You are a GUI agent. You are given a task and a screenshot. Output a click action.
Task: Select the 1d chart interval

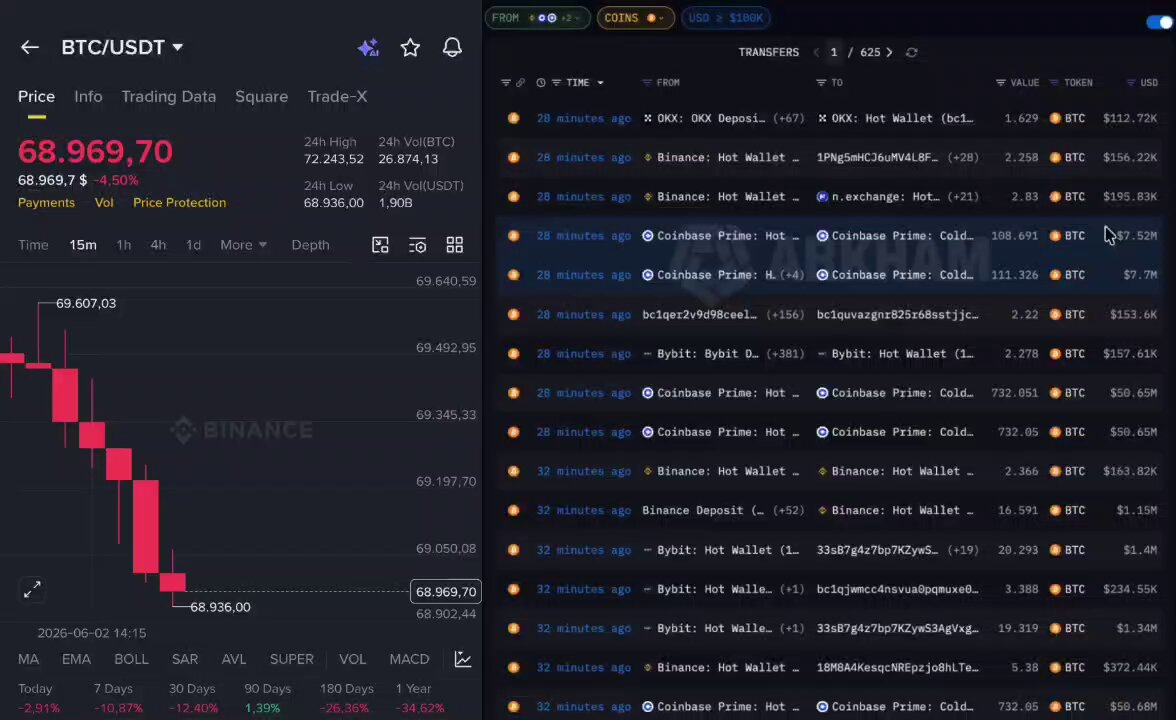pos(194,245)
